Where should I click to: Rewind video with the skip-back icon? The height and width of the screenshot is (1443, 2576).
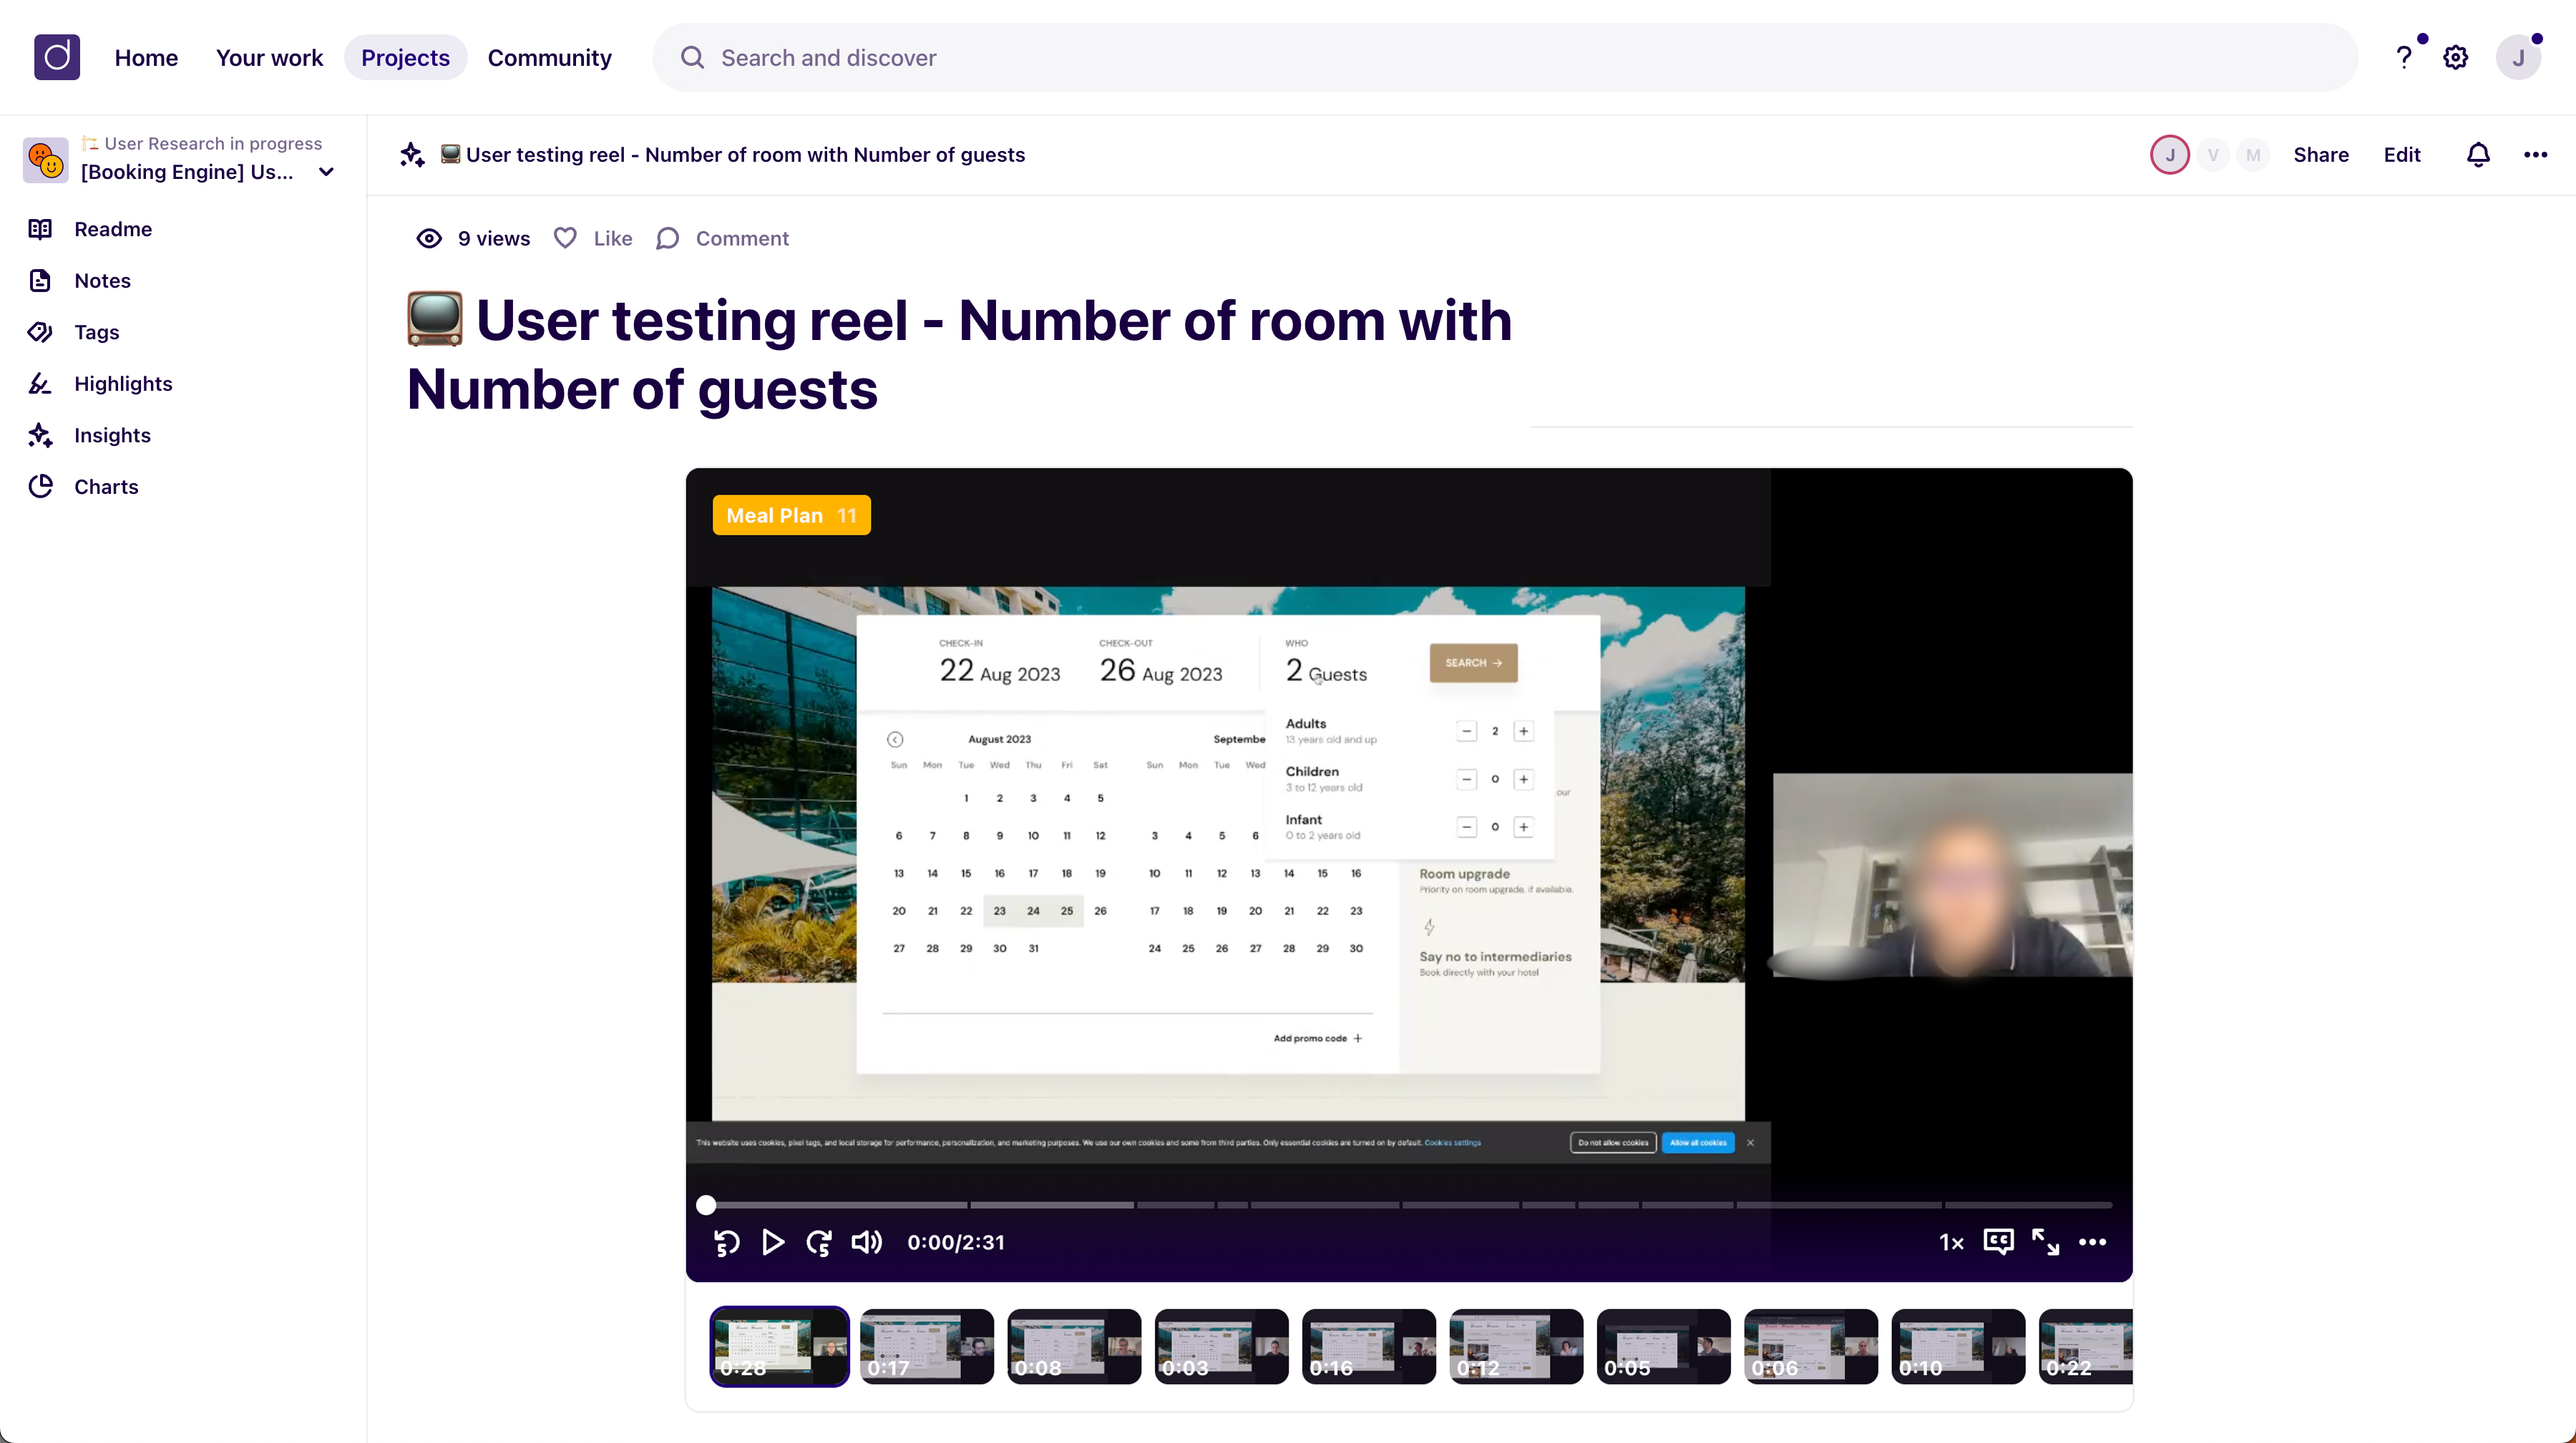pos(727,1242)
